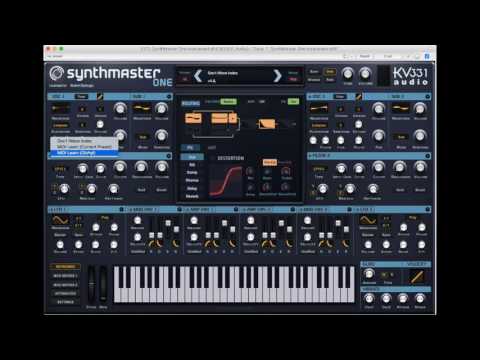
Task: Open the Settings page button
Action: (x=65, y=302)
